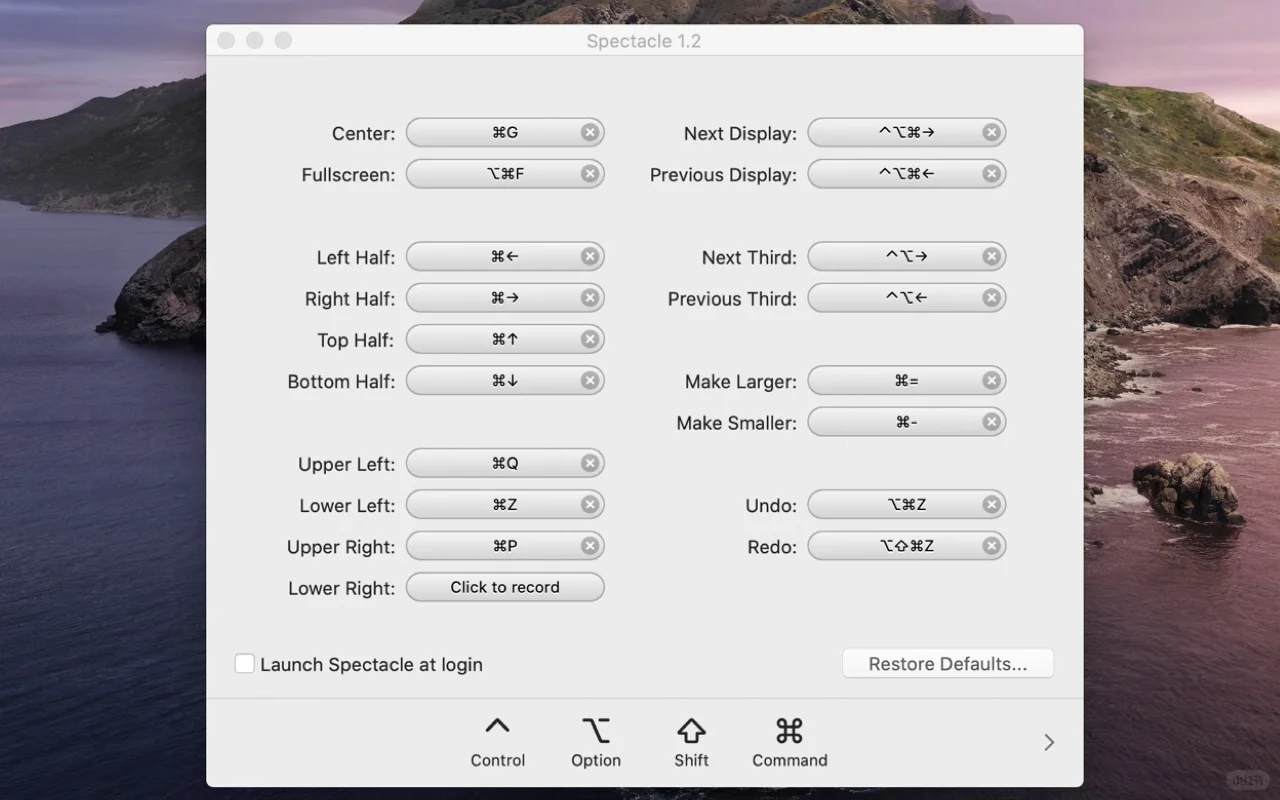1280x800 pixels.
Task: Remove the Make Larger shortcut
Action: tap(991, 380)
